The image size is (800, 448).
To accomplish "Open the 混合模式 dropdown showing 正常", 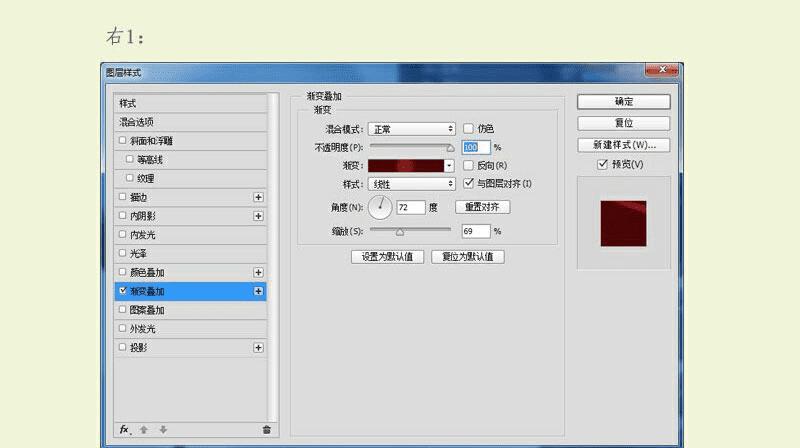I will click(411, 129).
